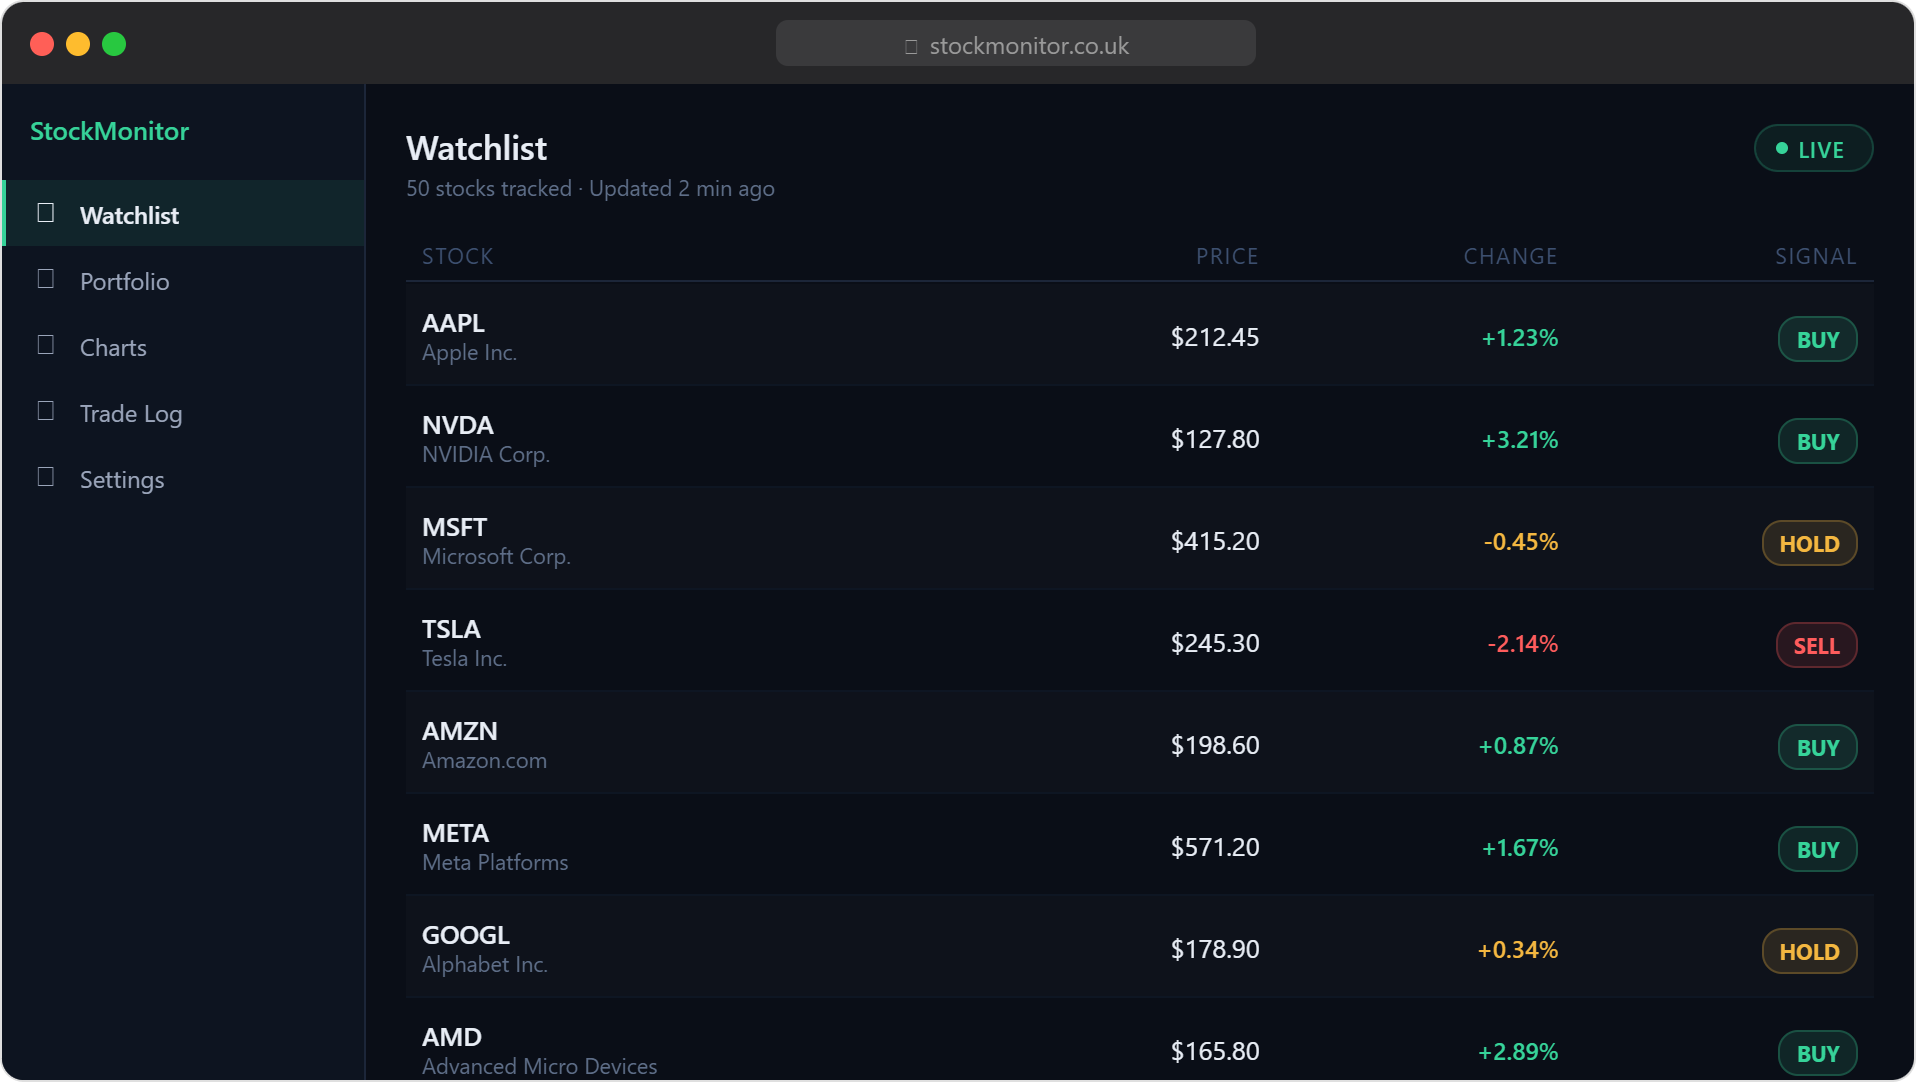Click the address bar site icon
Image resolution: width=1916 pixels, height=1082 pixels.
click(911, 46)
